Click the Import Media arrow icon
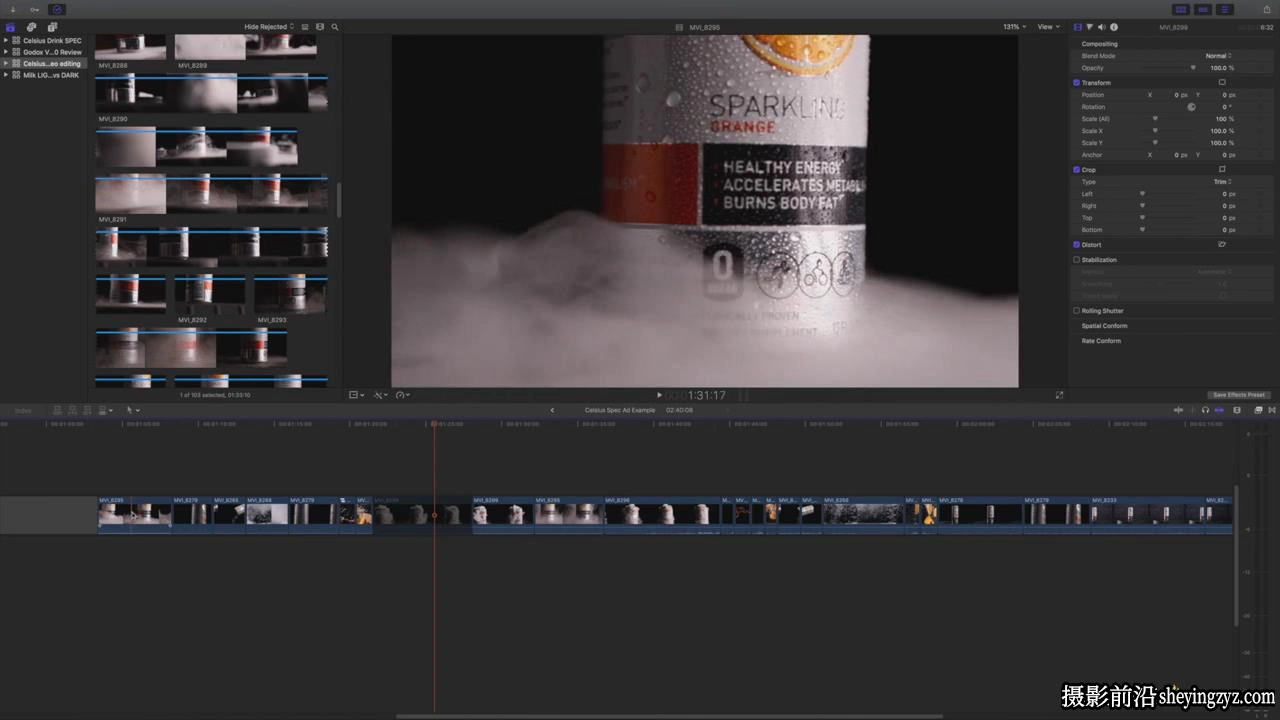 point(12,9)
